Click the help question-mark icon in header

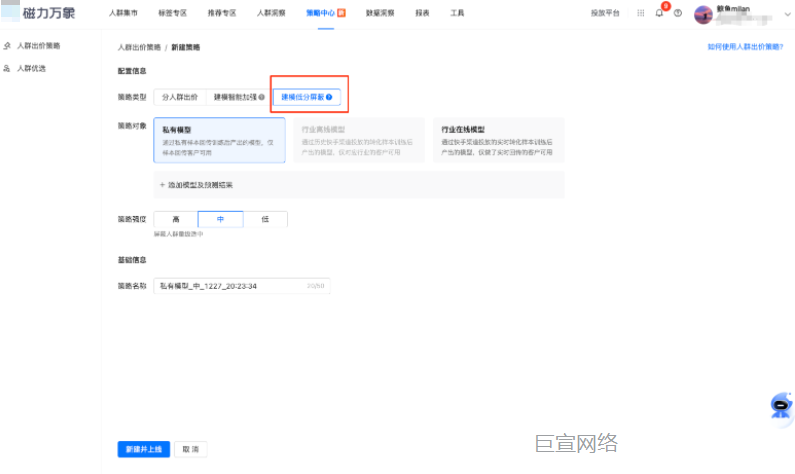coord(678,13)
